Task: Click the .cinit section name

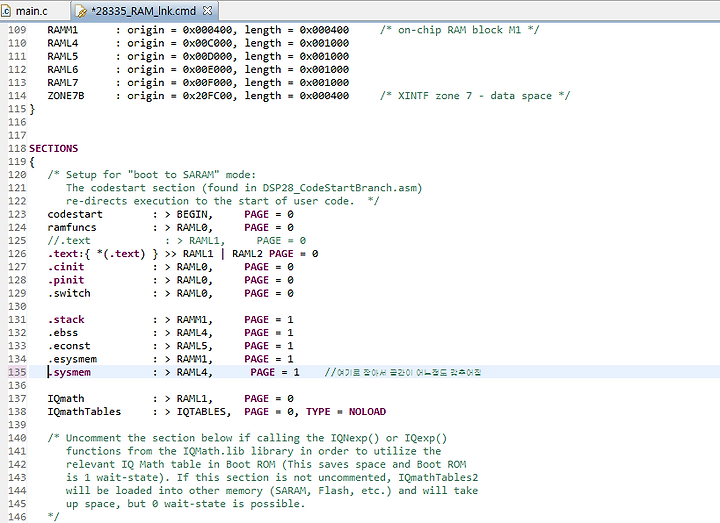Action: (x=66, y=267)
